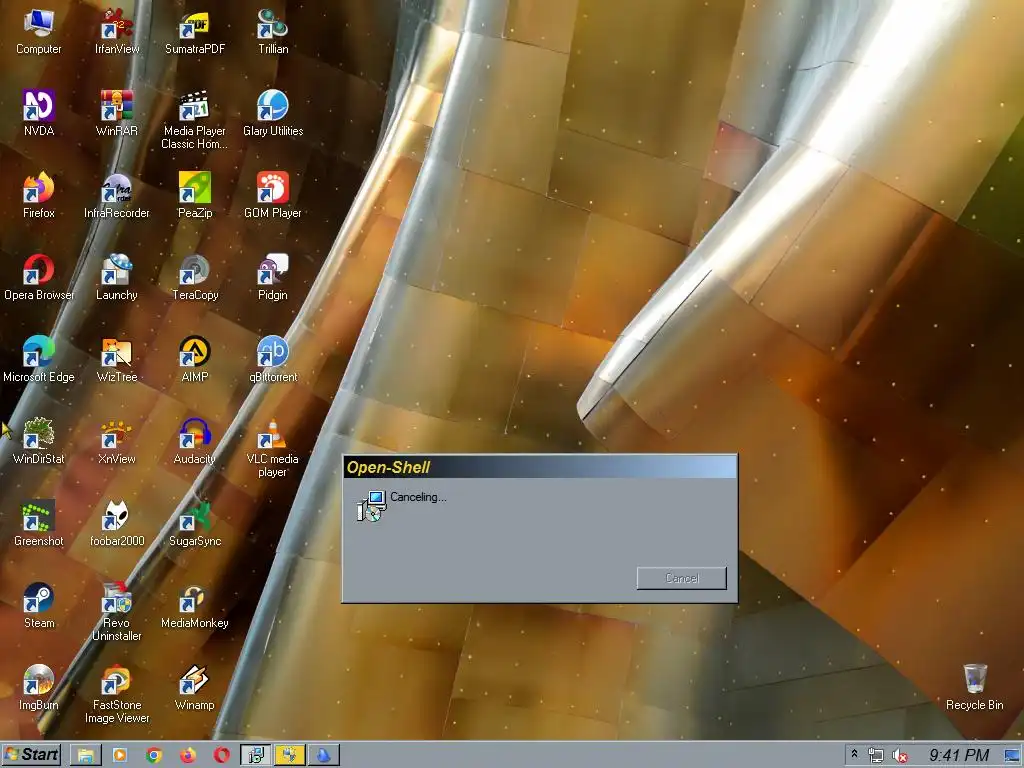Click the AIMP desktop icon
1024x768 pixels.
195,360
